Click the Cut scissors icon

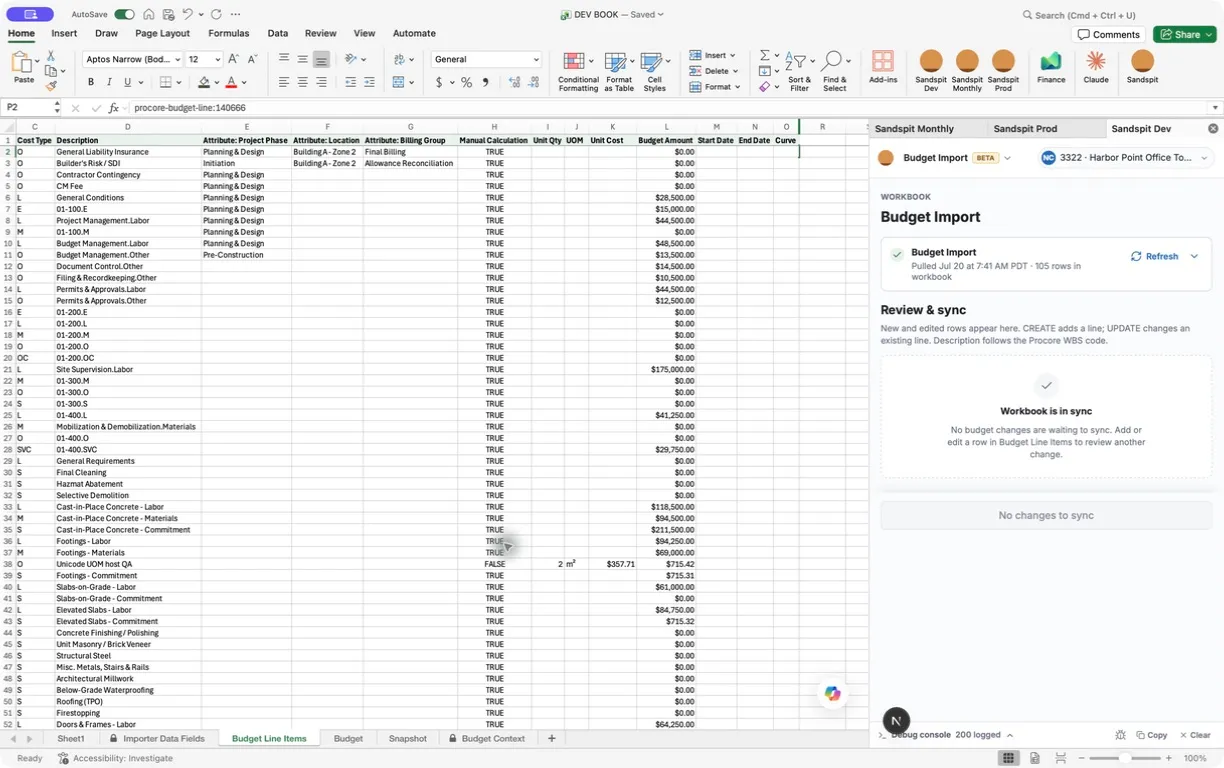click(x=51, y=57)
